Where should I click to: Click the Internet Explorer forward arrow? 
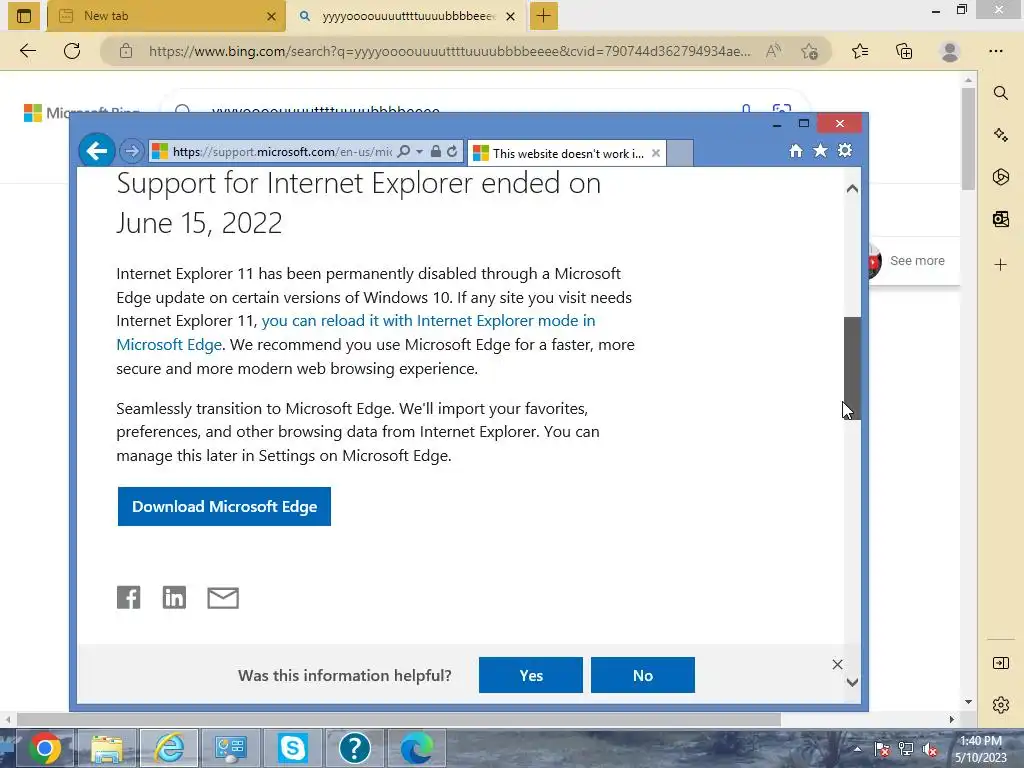pos(131,152)
